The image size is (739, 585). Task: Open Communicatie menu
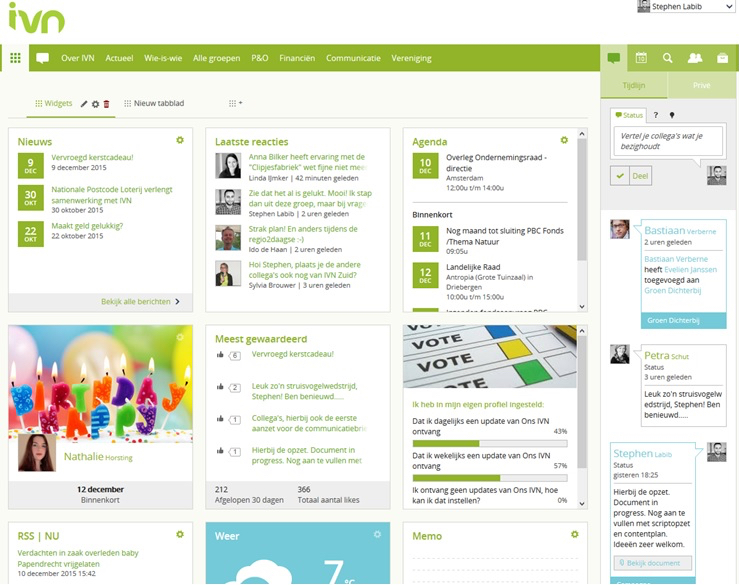353,58
